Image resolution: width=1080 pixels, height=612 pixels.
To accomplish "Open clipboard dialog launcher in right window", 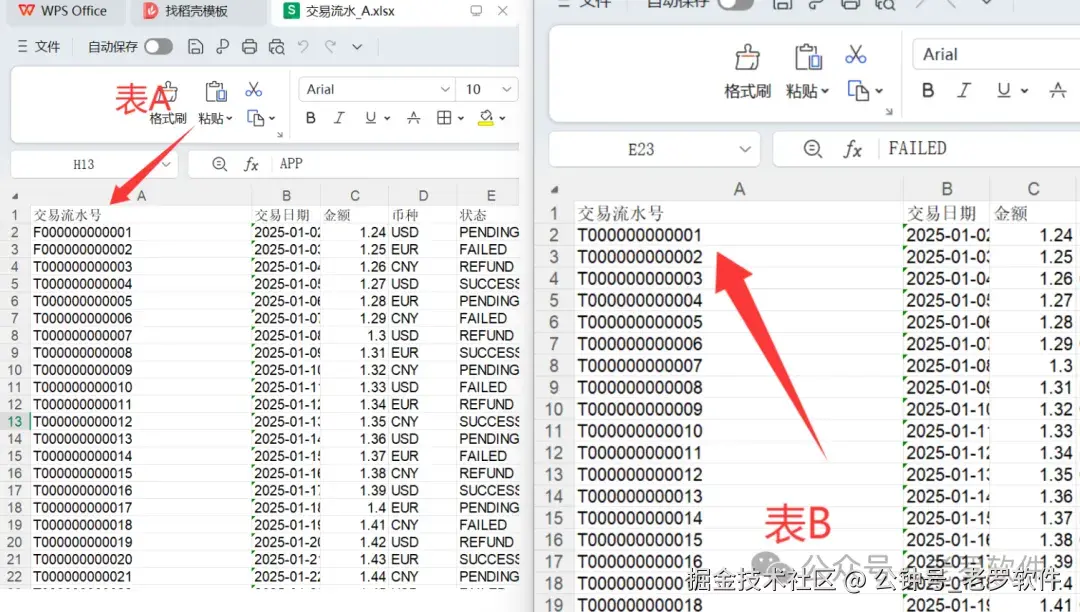I will pos(889,112).
